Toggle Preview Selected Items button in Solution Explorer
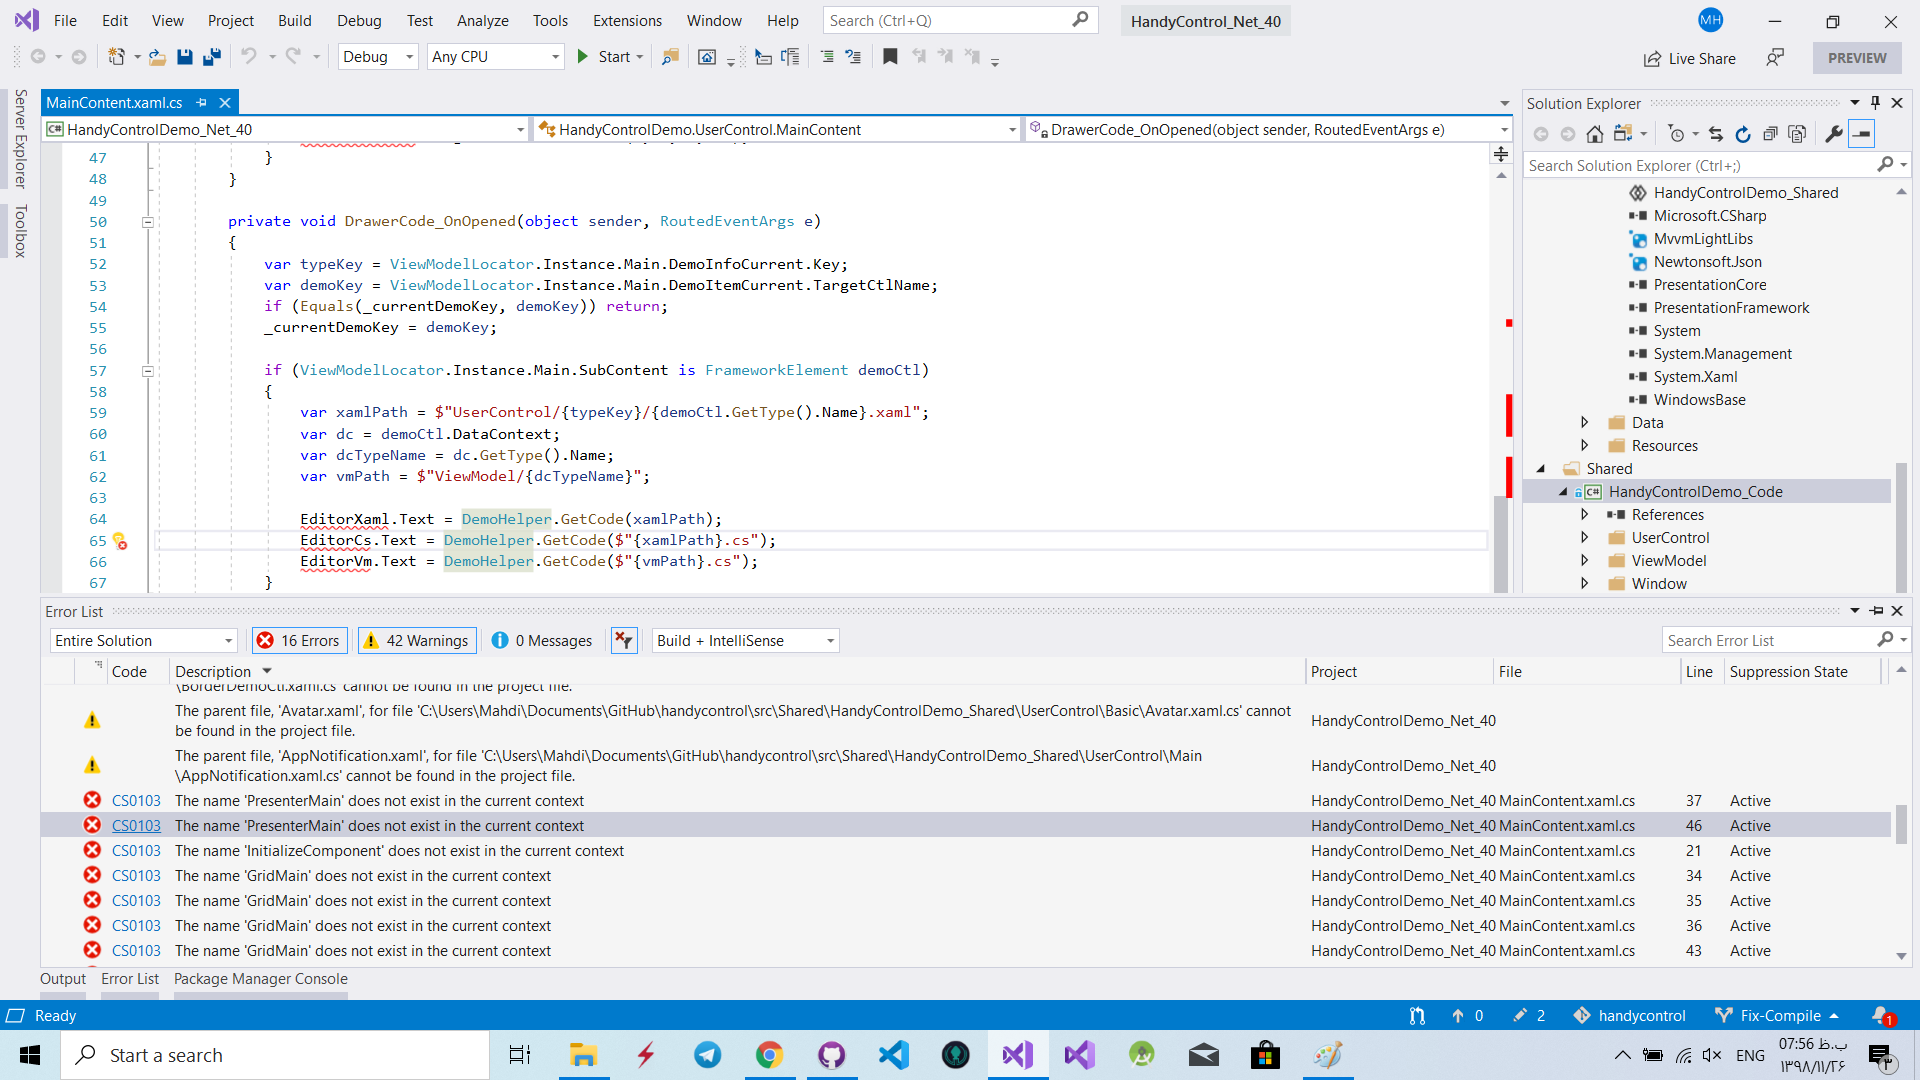Image resolution: width=1920 pixels, height=1080 pixels. pos(1861,134)
